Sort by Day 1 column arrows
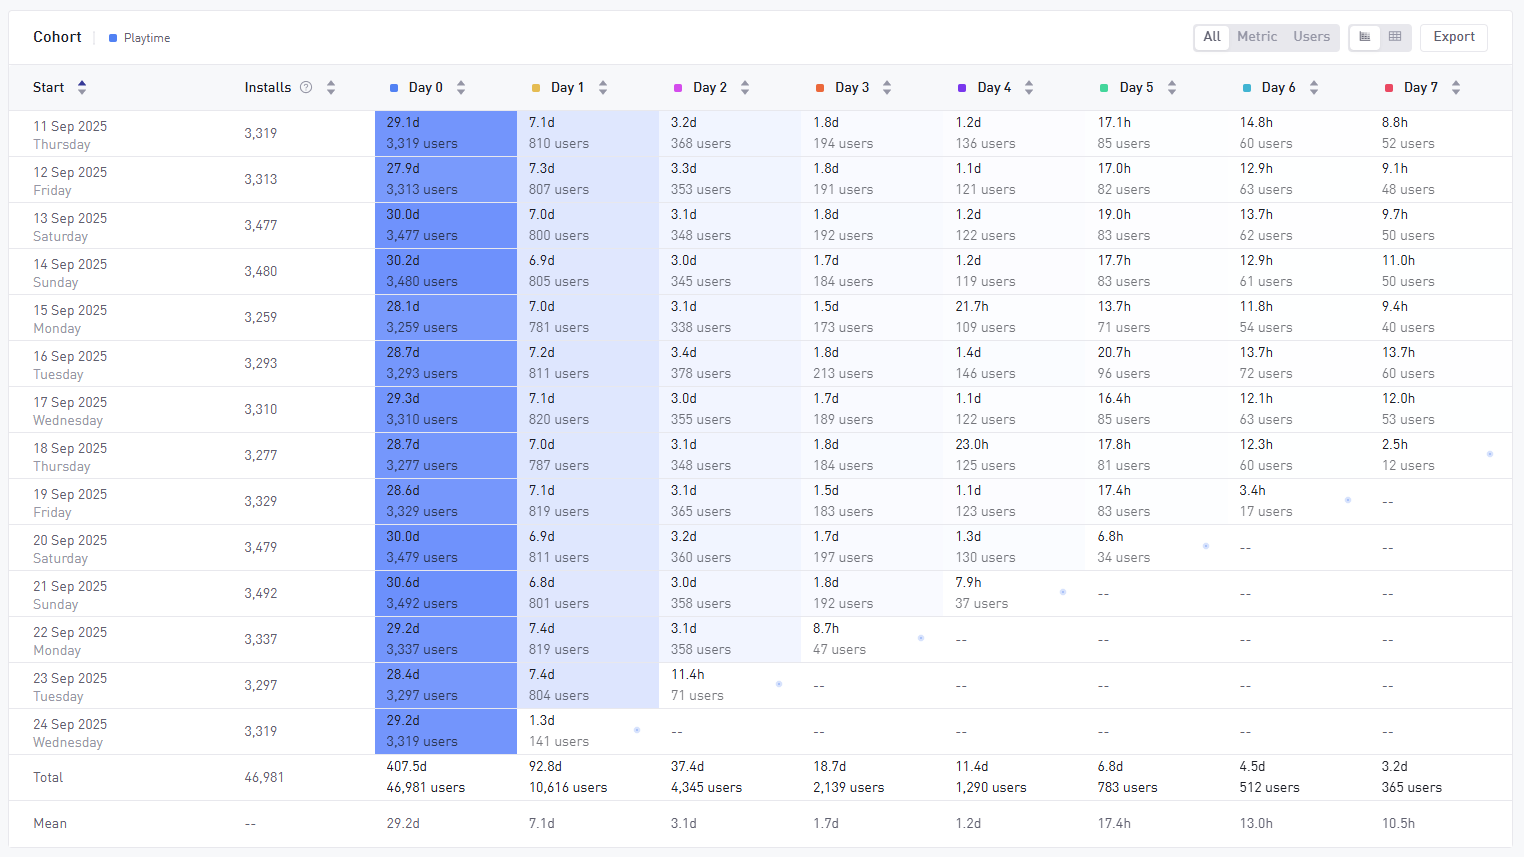The image size is (1524, 857). click(x=603, y=88)
